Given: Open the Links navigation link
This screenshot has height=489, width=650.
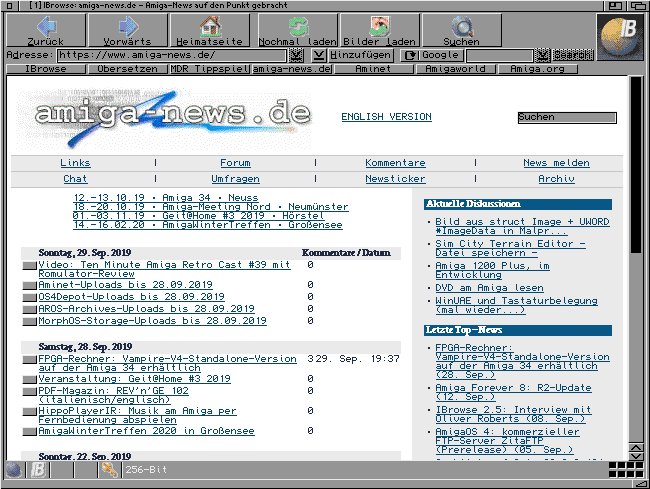Looking at the screenshot, I should point(75,163).
